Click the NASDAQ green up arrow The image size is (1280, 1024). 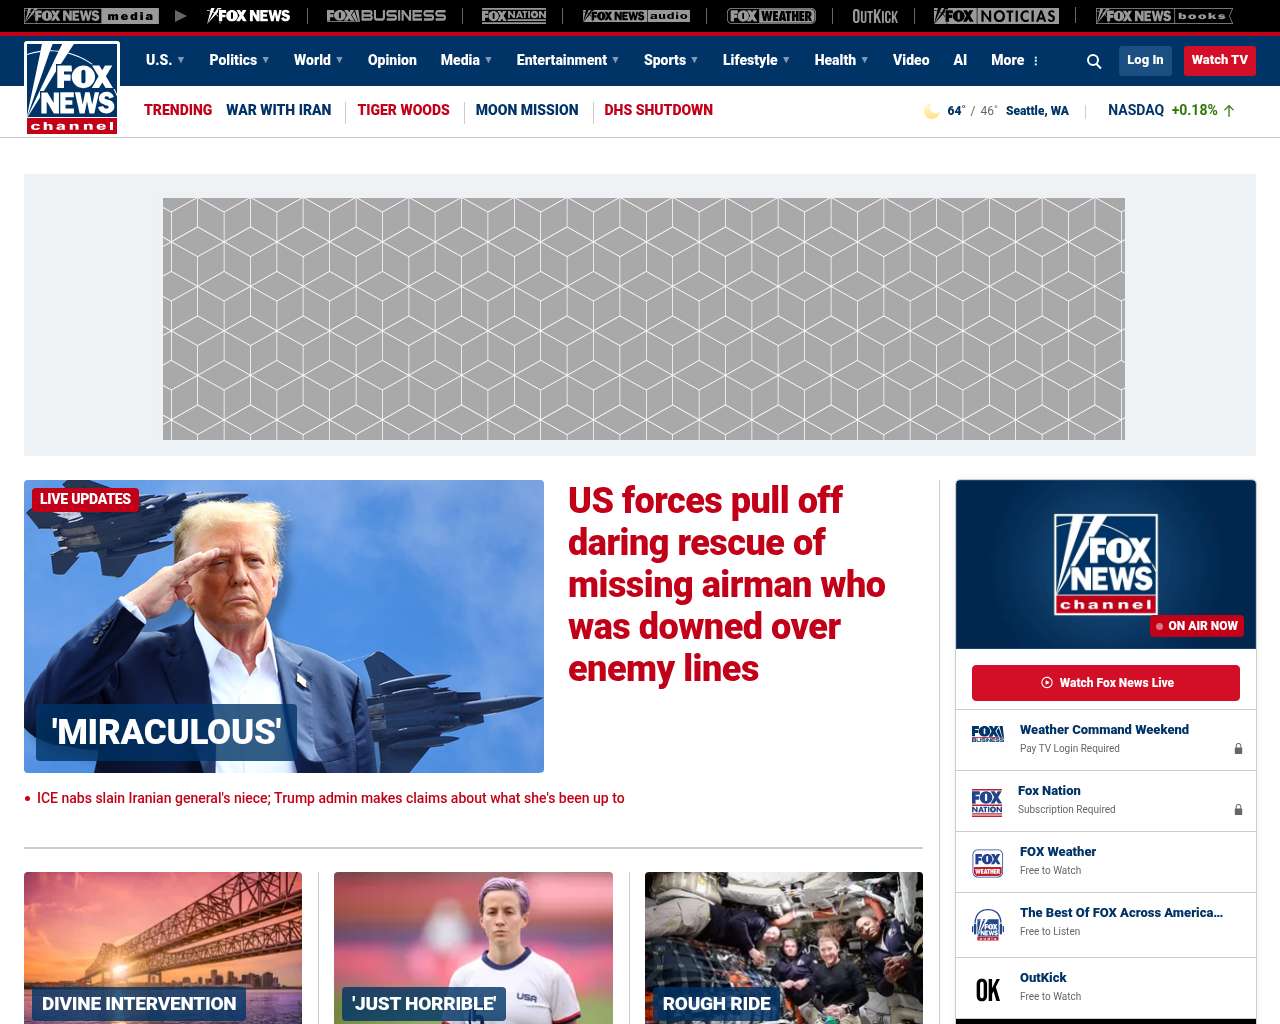pos(1229,111)
